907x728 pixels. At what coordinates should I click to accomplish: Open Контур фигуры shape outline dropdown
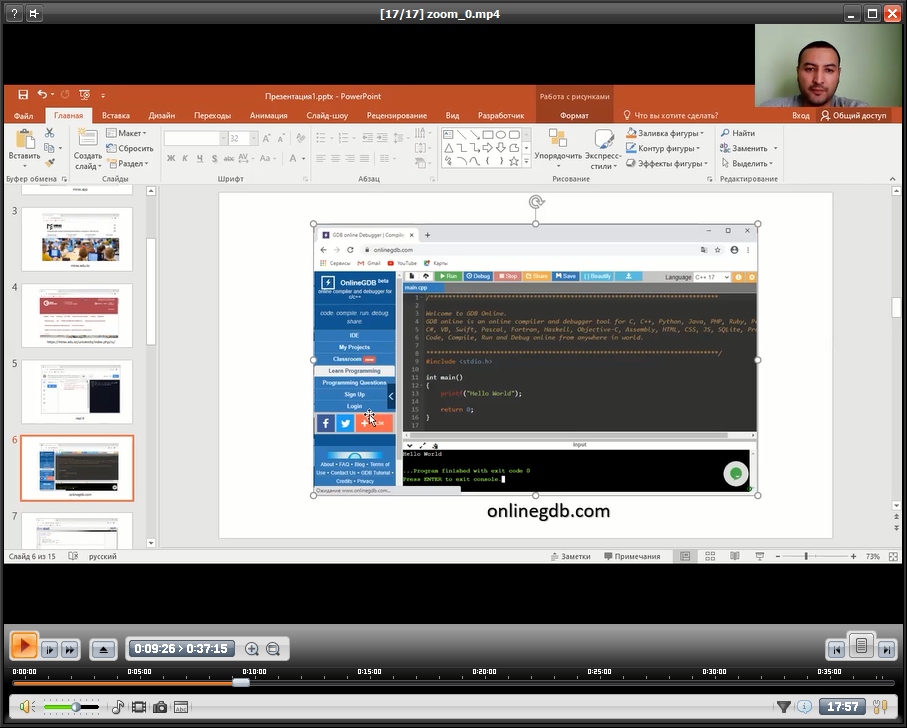tap(663, 149)
